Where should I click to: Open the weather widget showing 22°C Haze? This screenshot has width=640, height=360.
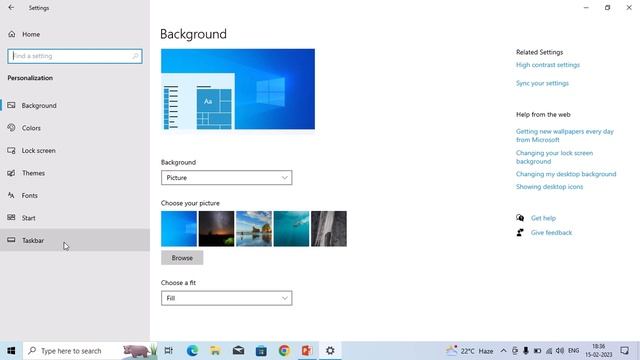(x=469, y=351)
